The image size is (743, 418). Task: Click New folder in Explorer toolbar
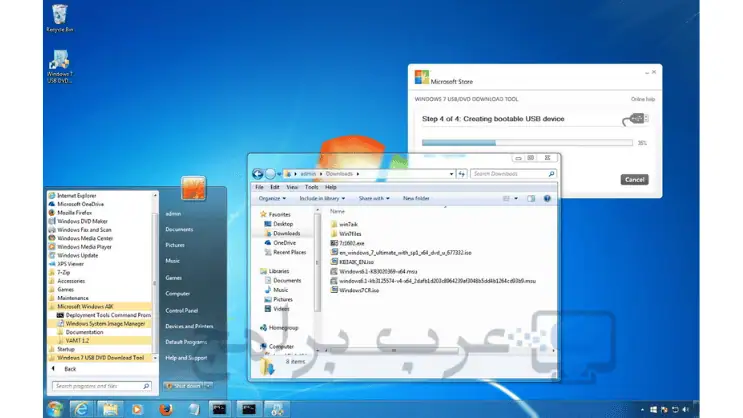[416, 199]
